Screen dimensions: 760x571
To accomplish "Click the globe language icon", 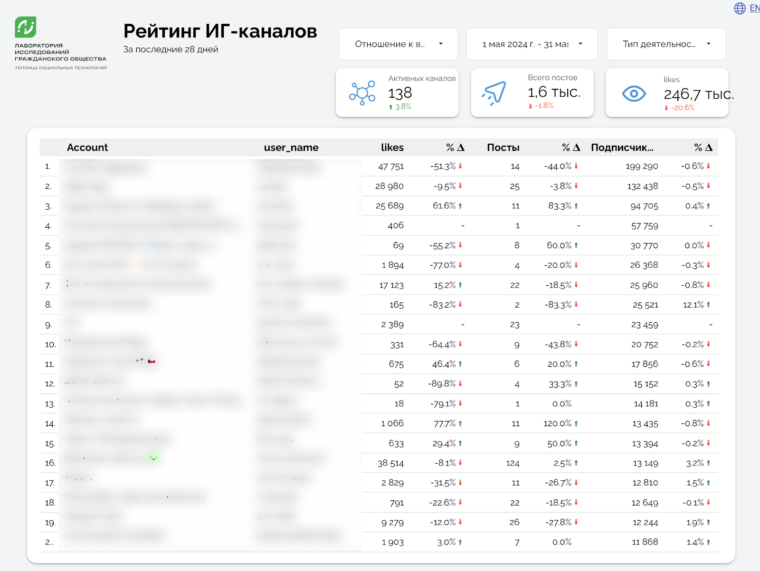I will [740, 8].
